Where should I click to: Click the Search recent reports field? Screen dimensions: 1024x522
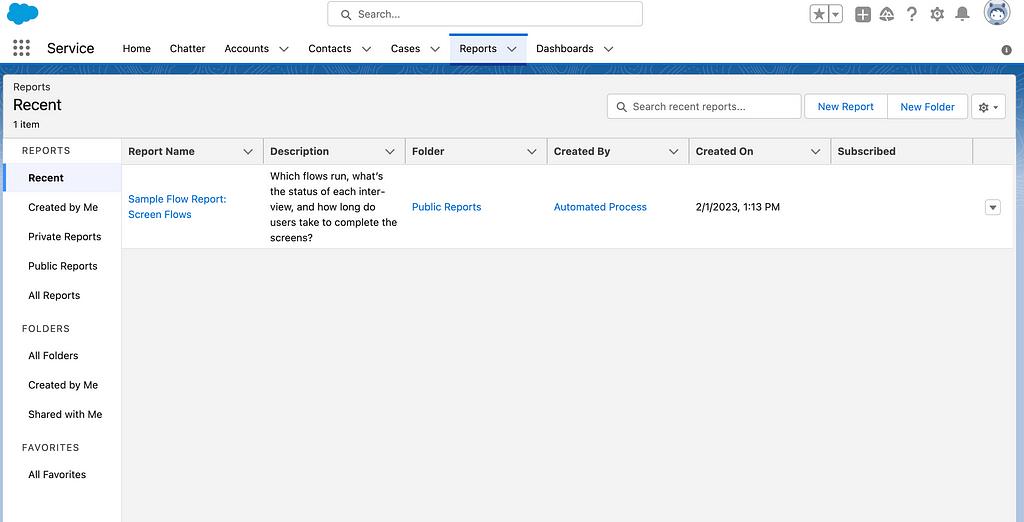click(712, 107)
